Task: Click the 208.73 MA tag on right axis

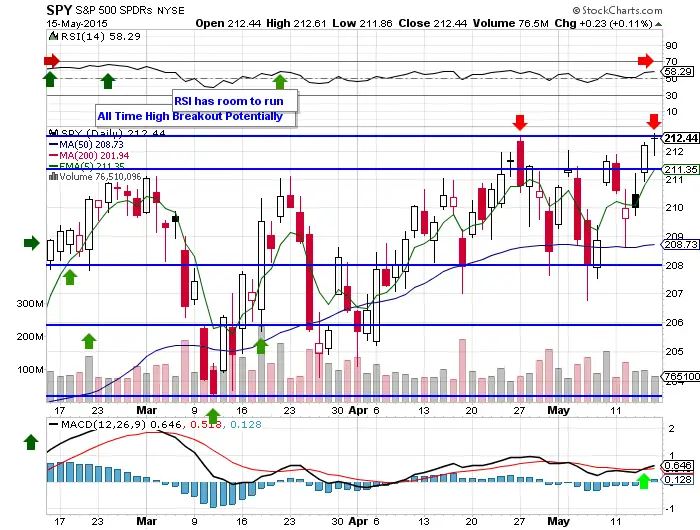Action: point(681,245)
